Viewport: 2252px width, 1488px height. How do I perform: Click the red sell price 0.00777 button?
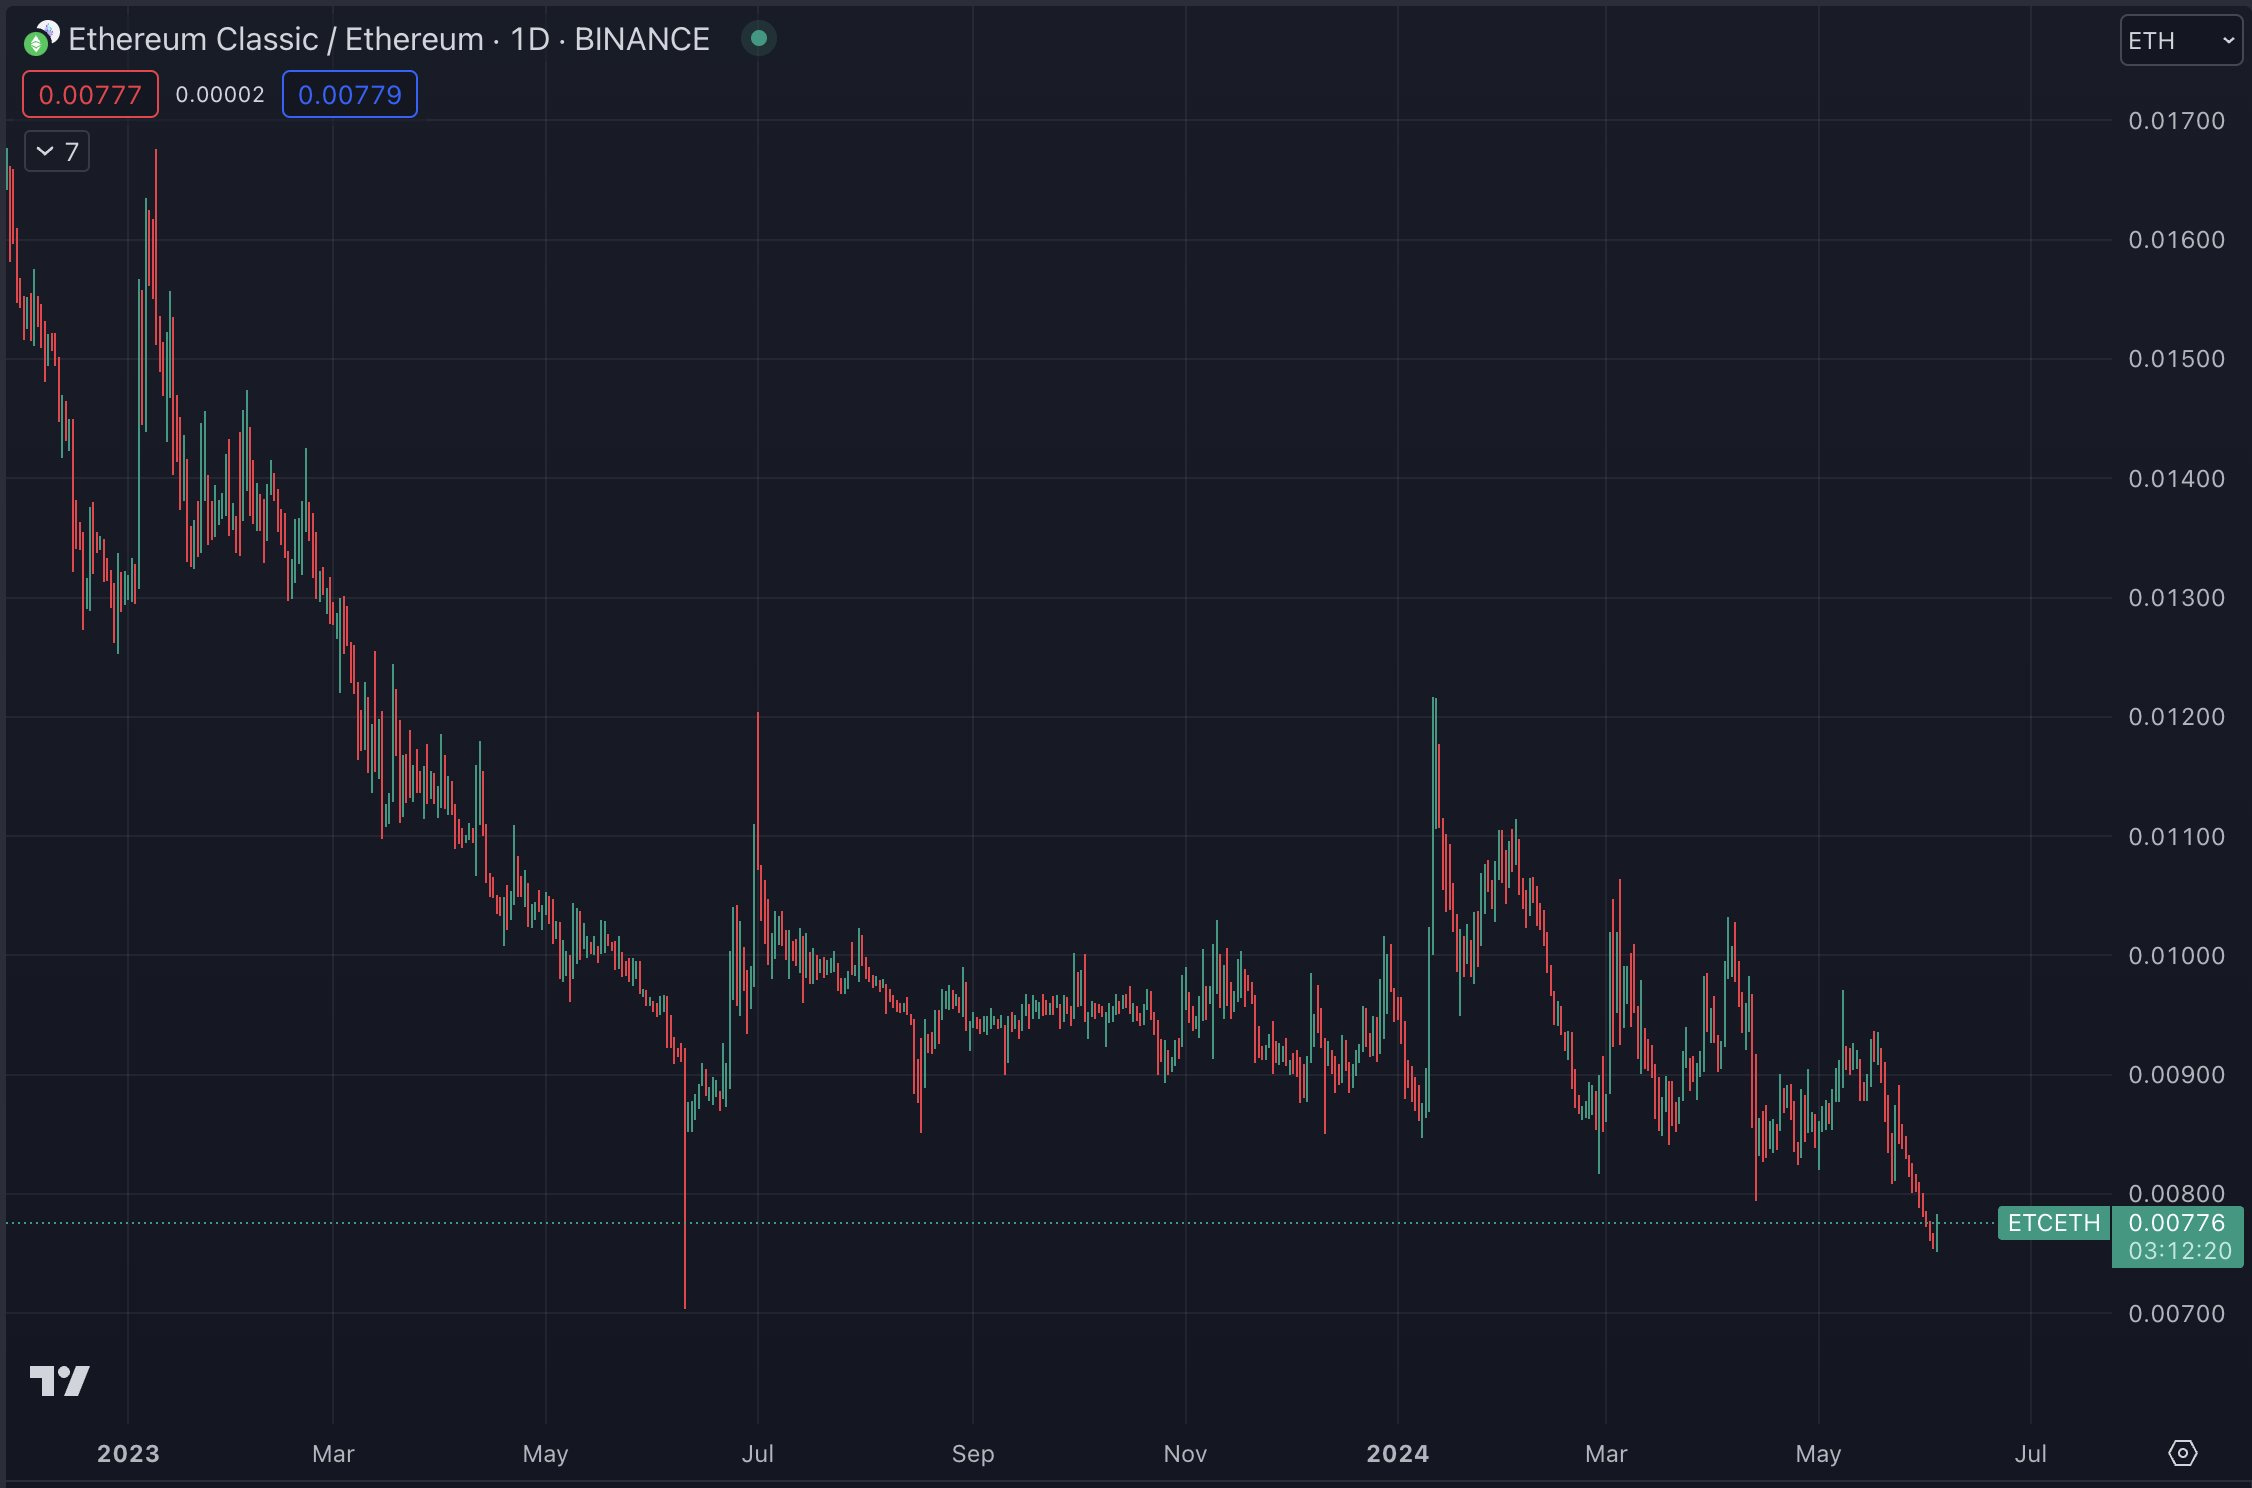pos(90,95)
